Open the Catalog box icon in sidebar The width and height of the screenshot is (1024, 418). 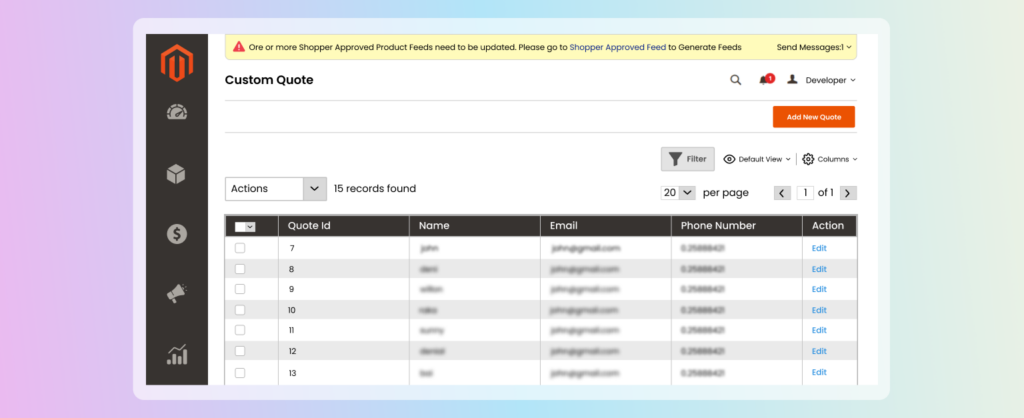click(177, 173)
